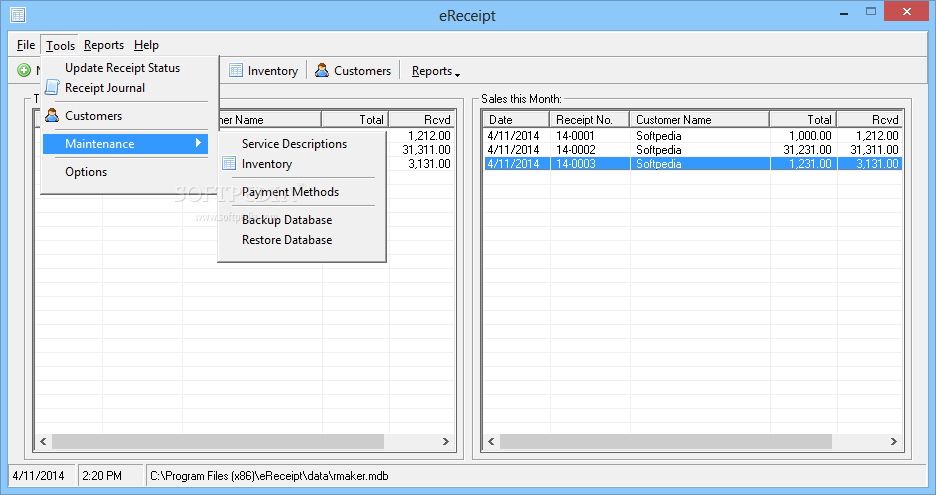Viewport: 936px width, 495px height.
Task: Sort by Customer Name in Sales this Month
Action: [x=699, y=119]
